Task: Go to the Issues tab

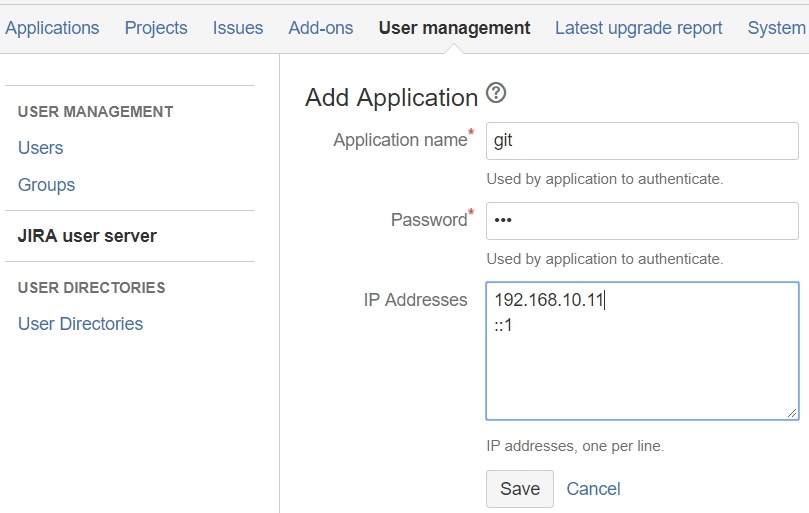Action: 238,28
